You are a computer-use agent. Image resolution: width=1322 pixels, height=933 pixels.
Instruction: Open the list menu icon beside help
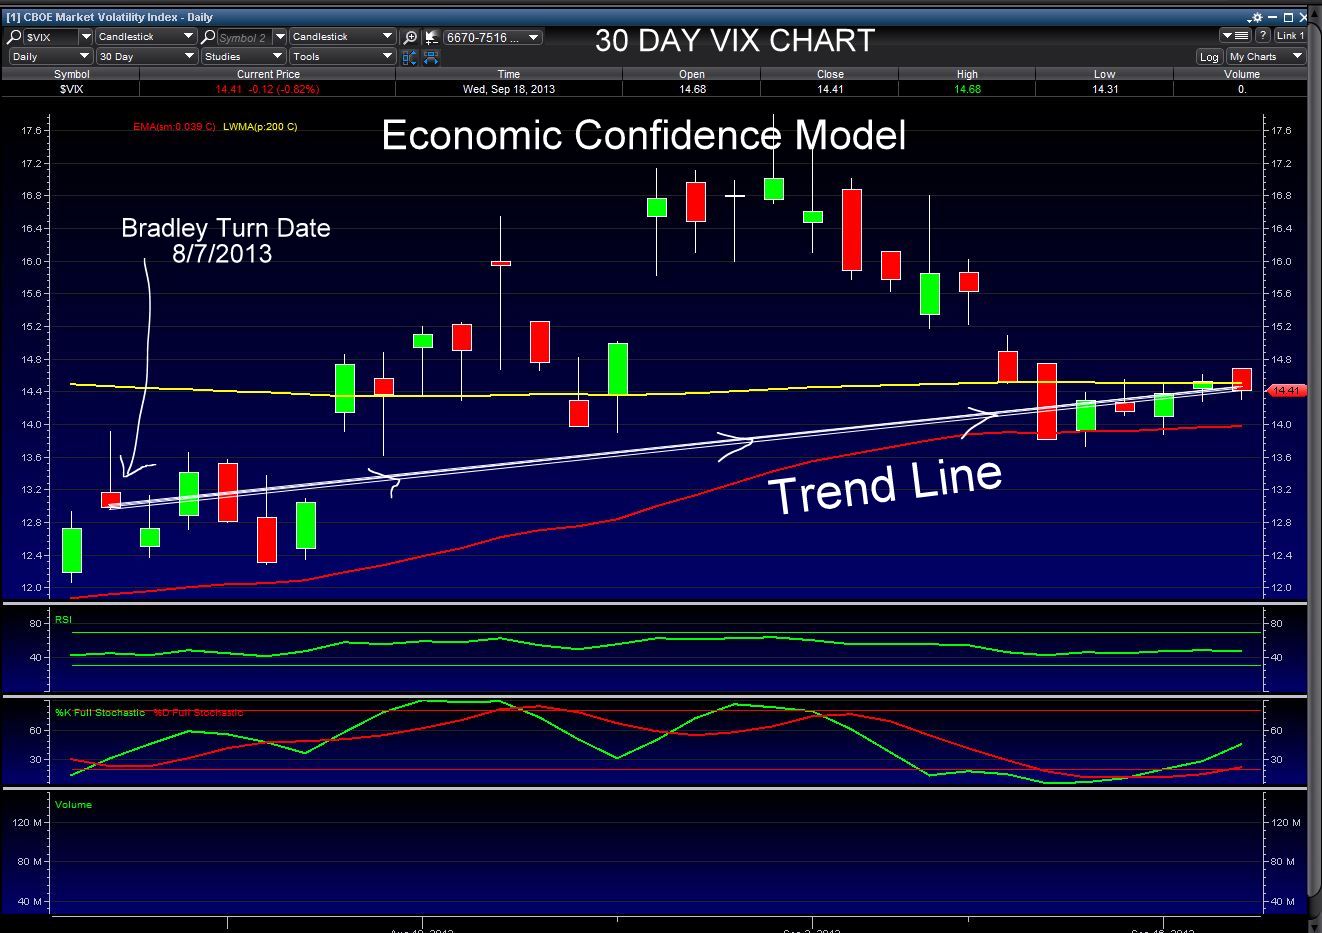1236,36
